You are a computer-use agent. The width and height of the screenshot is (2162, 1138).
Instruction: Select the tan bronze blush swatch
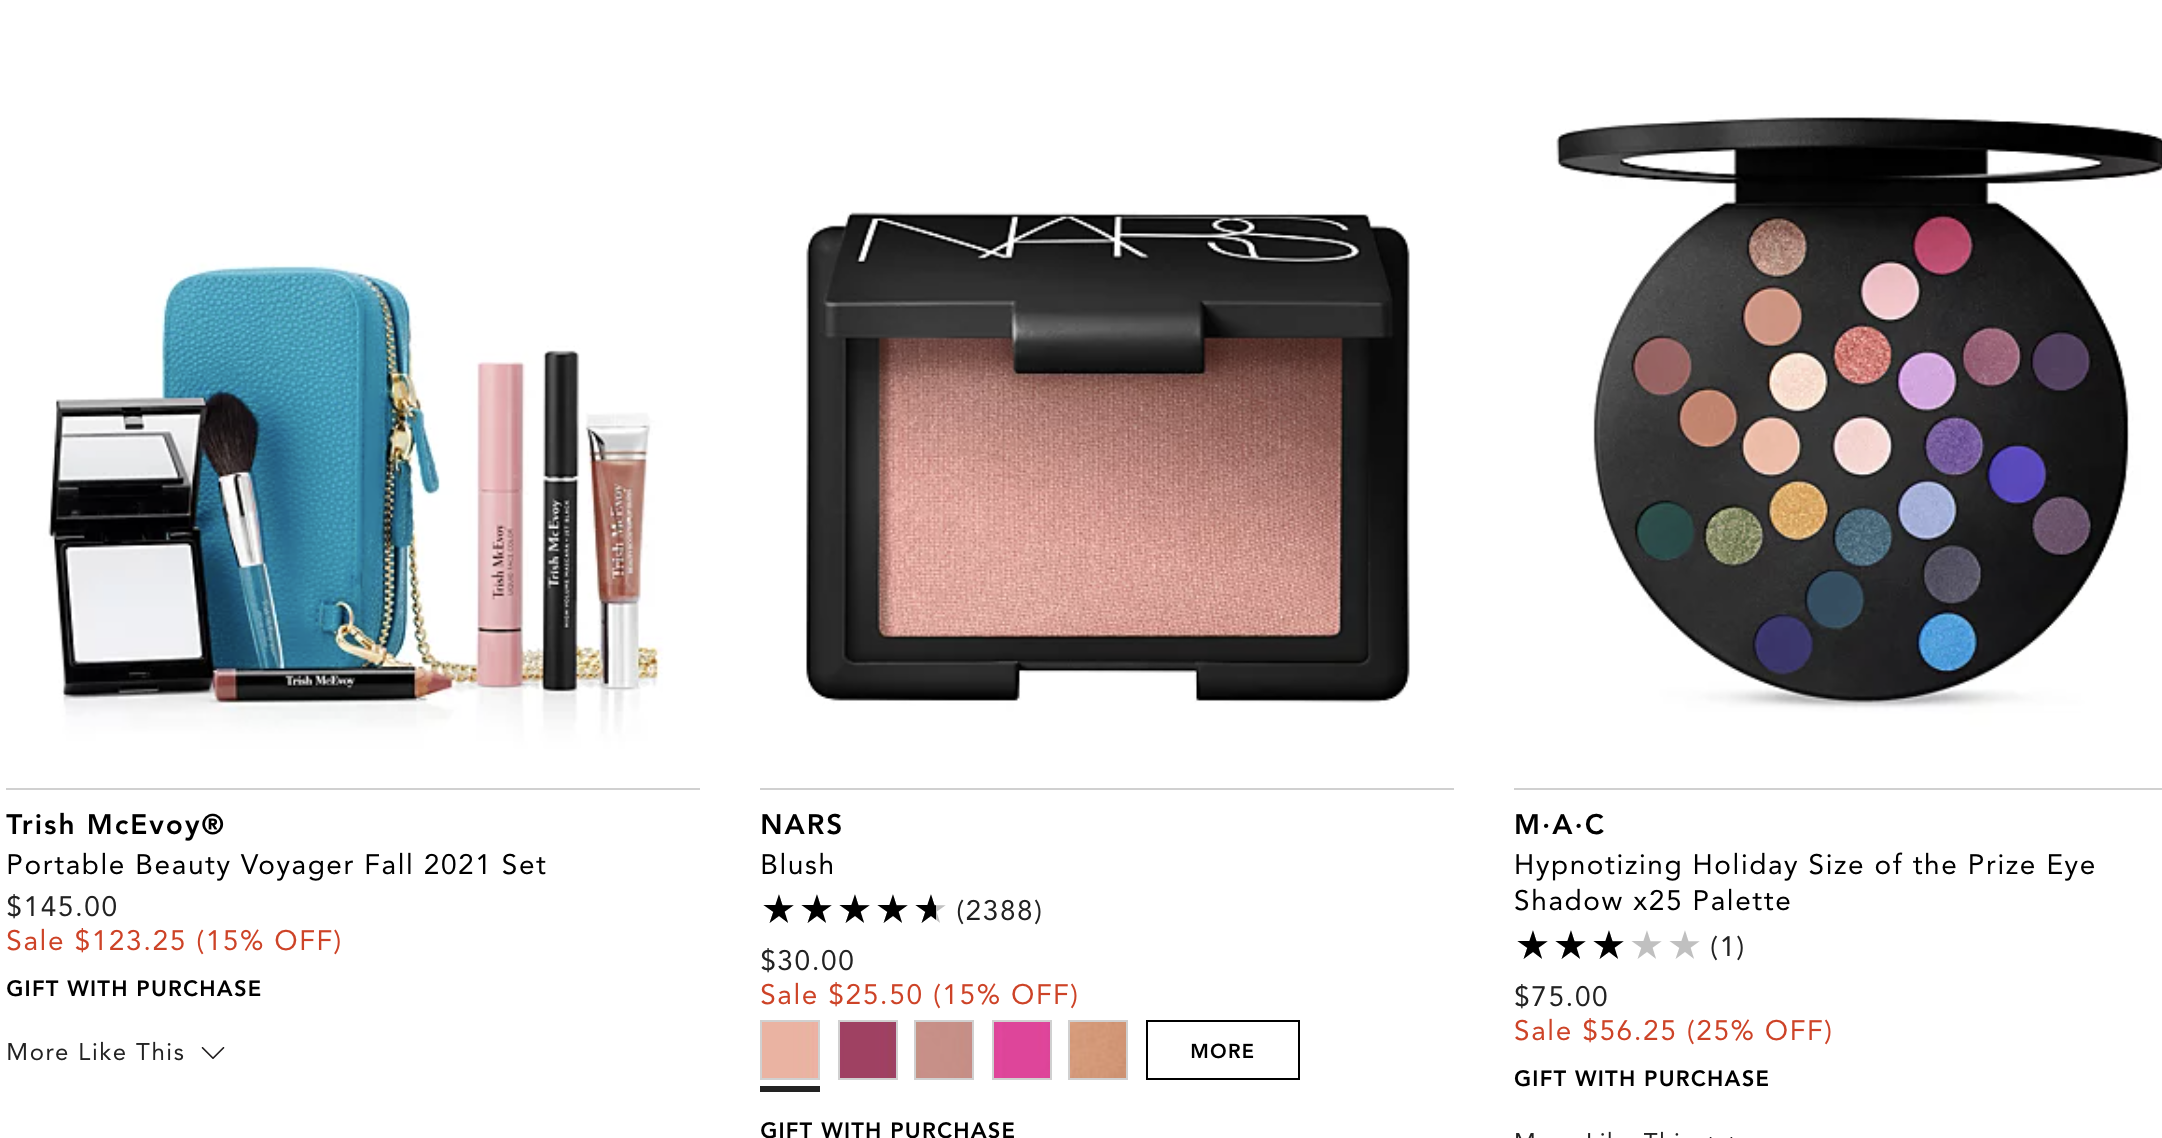coord(1098,1050)
